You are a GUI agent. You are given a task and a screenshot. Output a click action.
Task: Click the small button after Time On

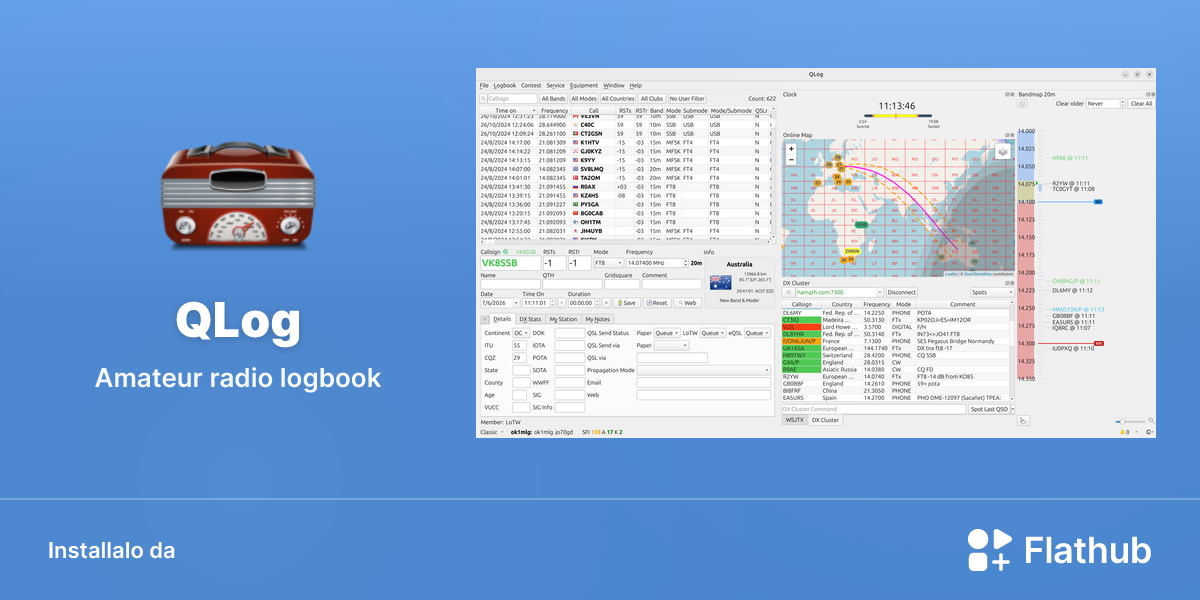561,302
